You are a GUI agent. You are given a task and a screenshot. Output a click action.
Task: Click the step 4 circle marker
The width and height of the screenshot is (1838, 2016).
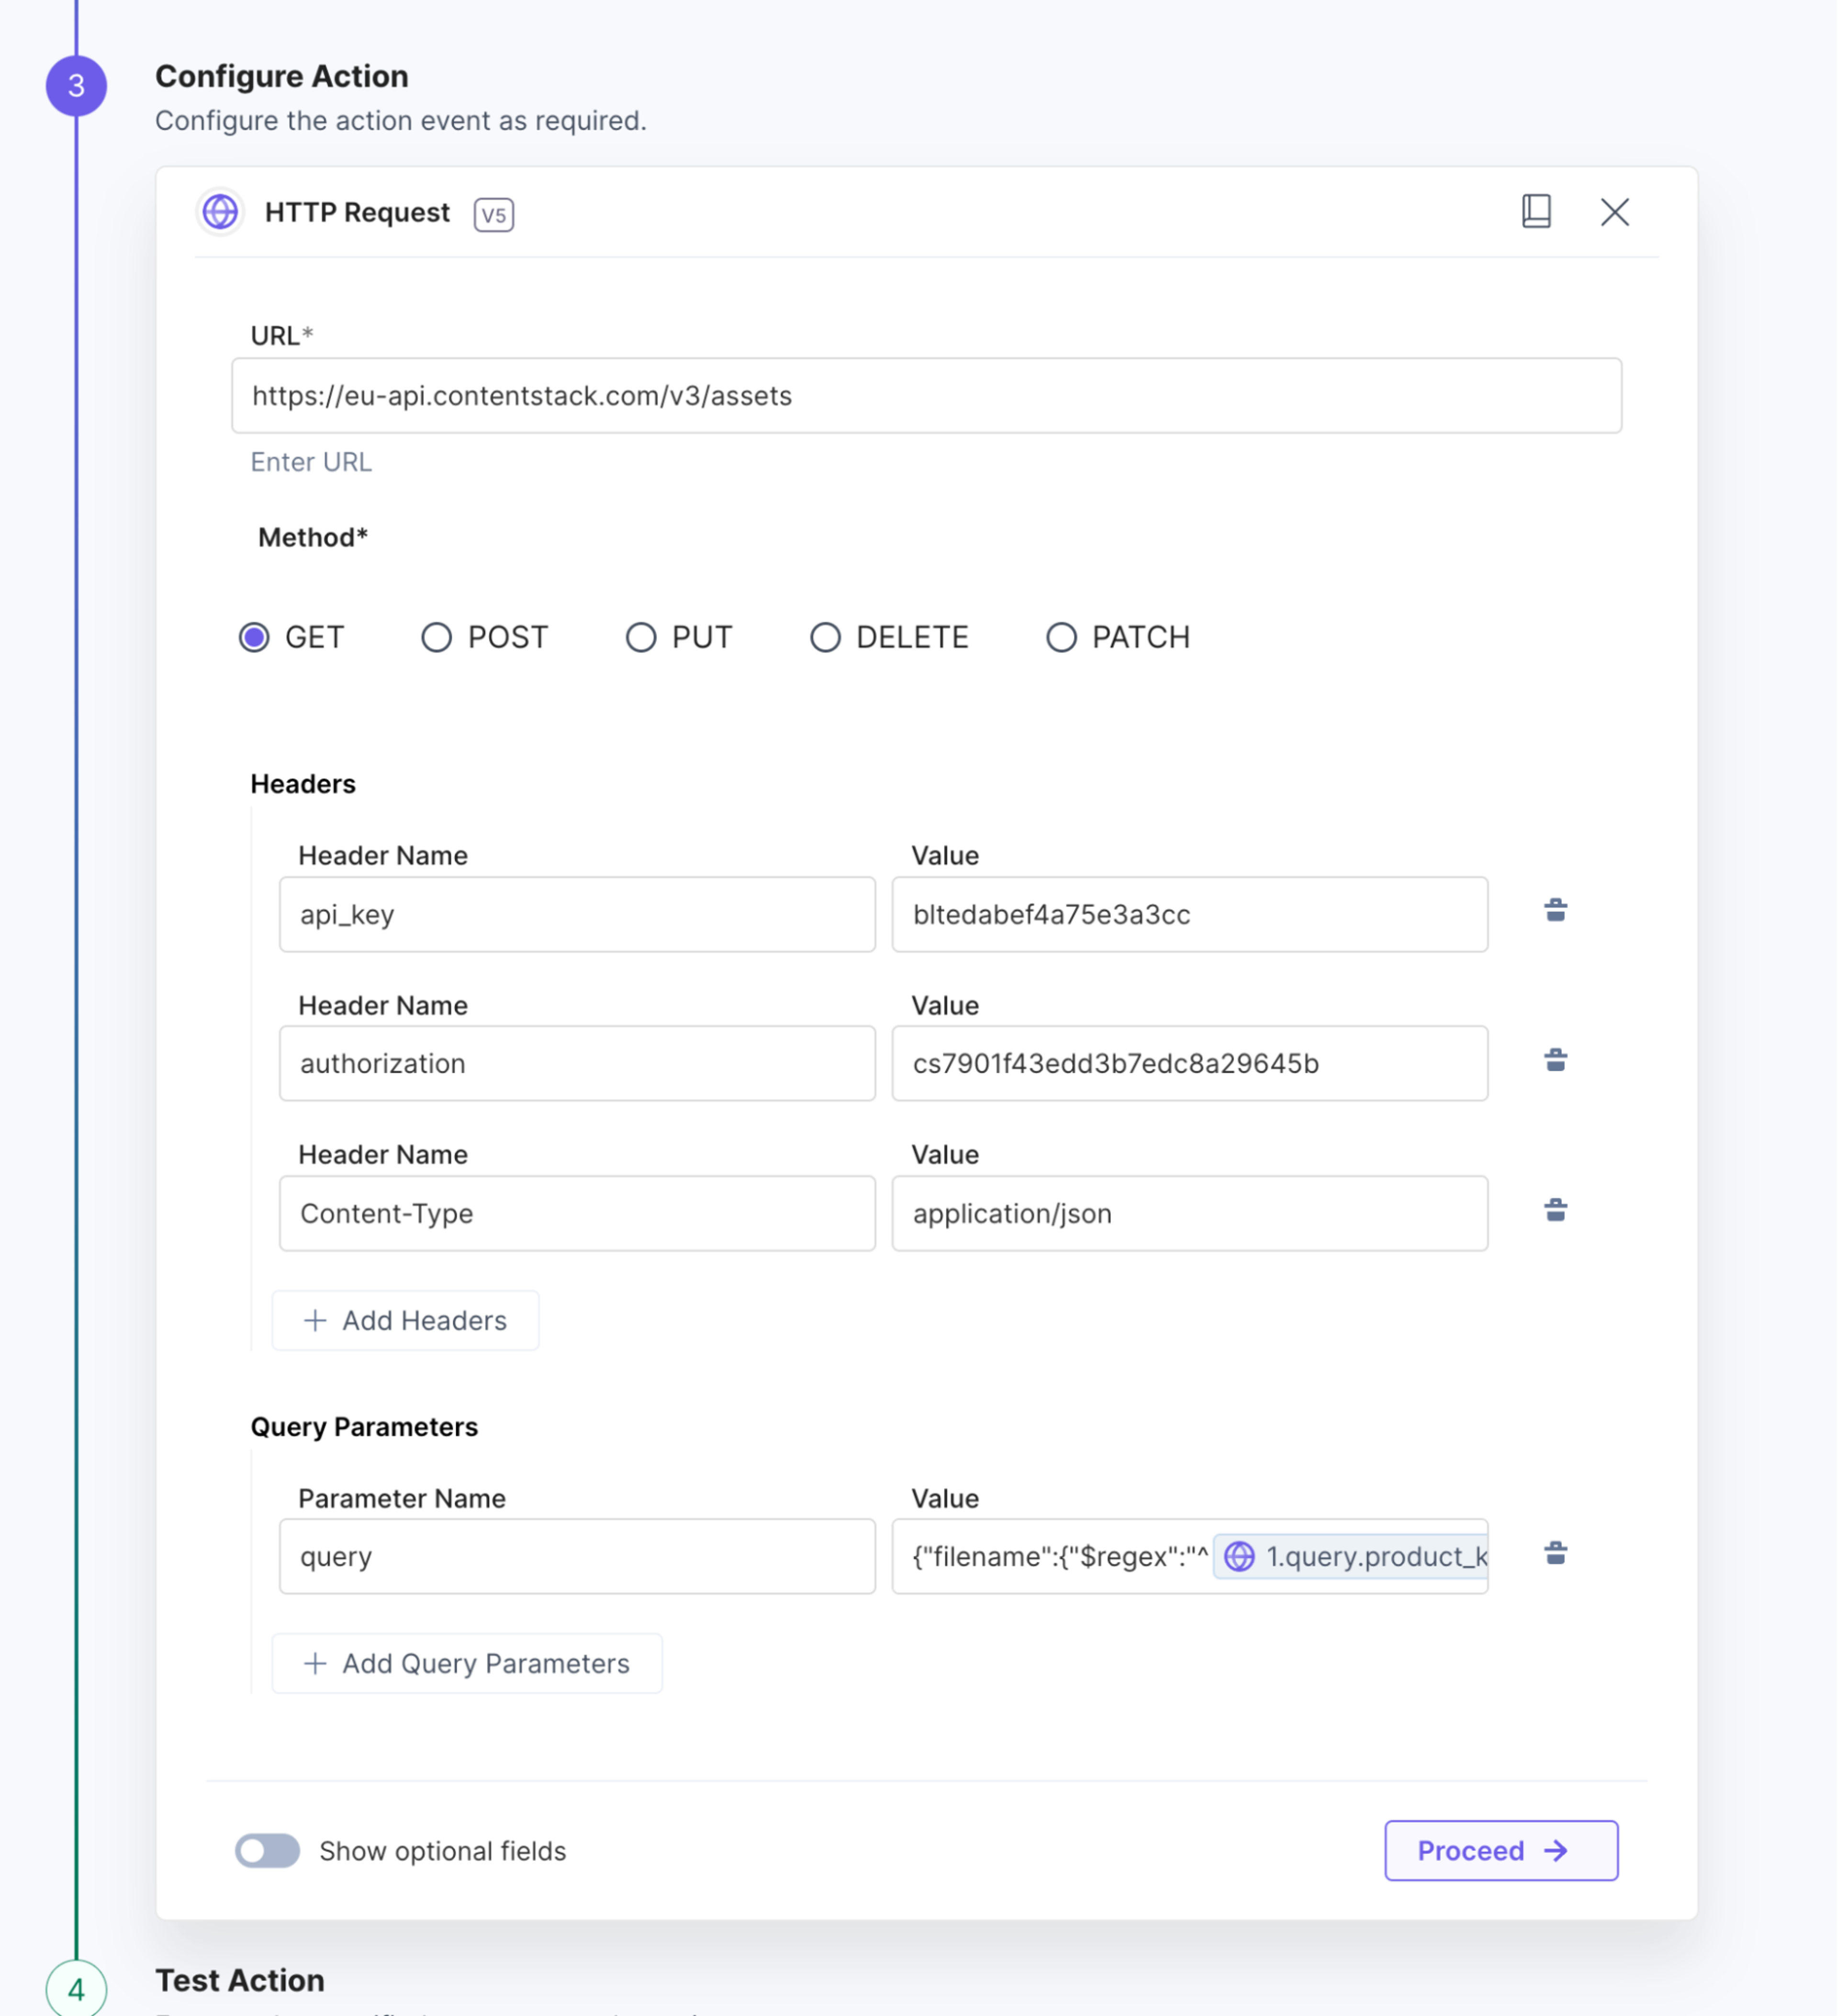[76, 1989]
